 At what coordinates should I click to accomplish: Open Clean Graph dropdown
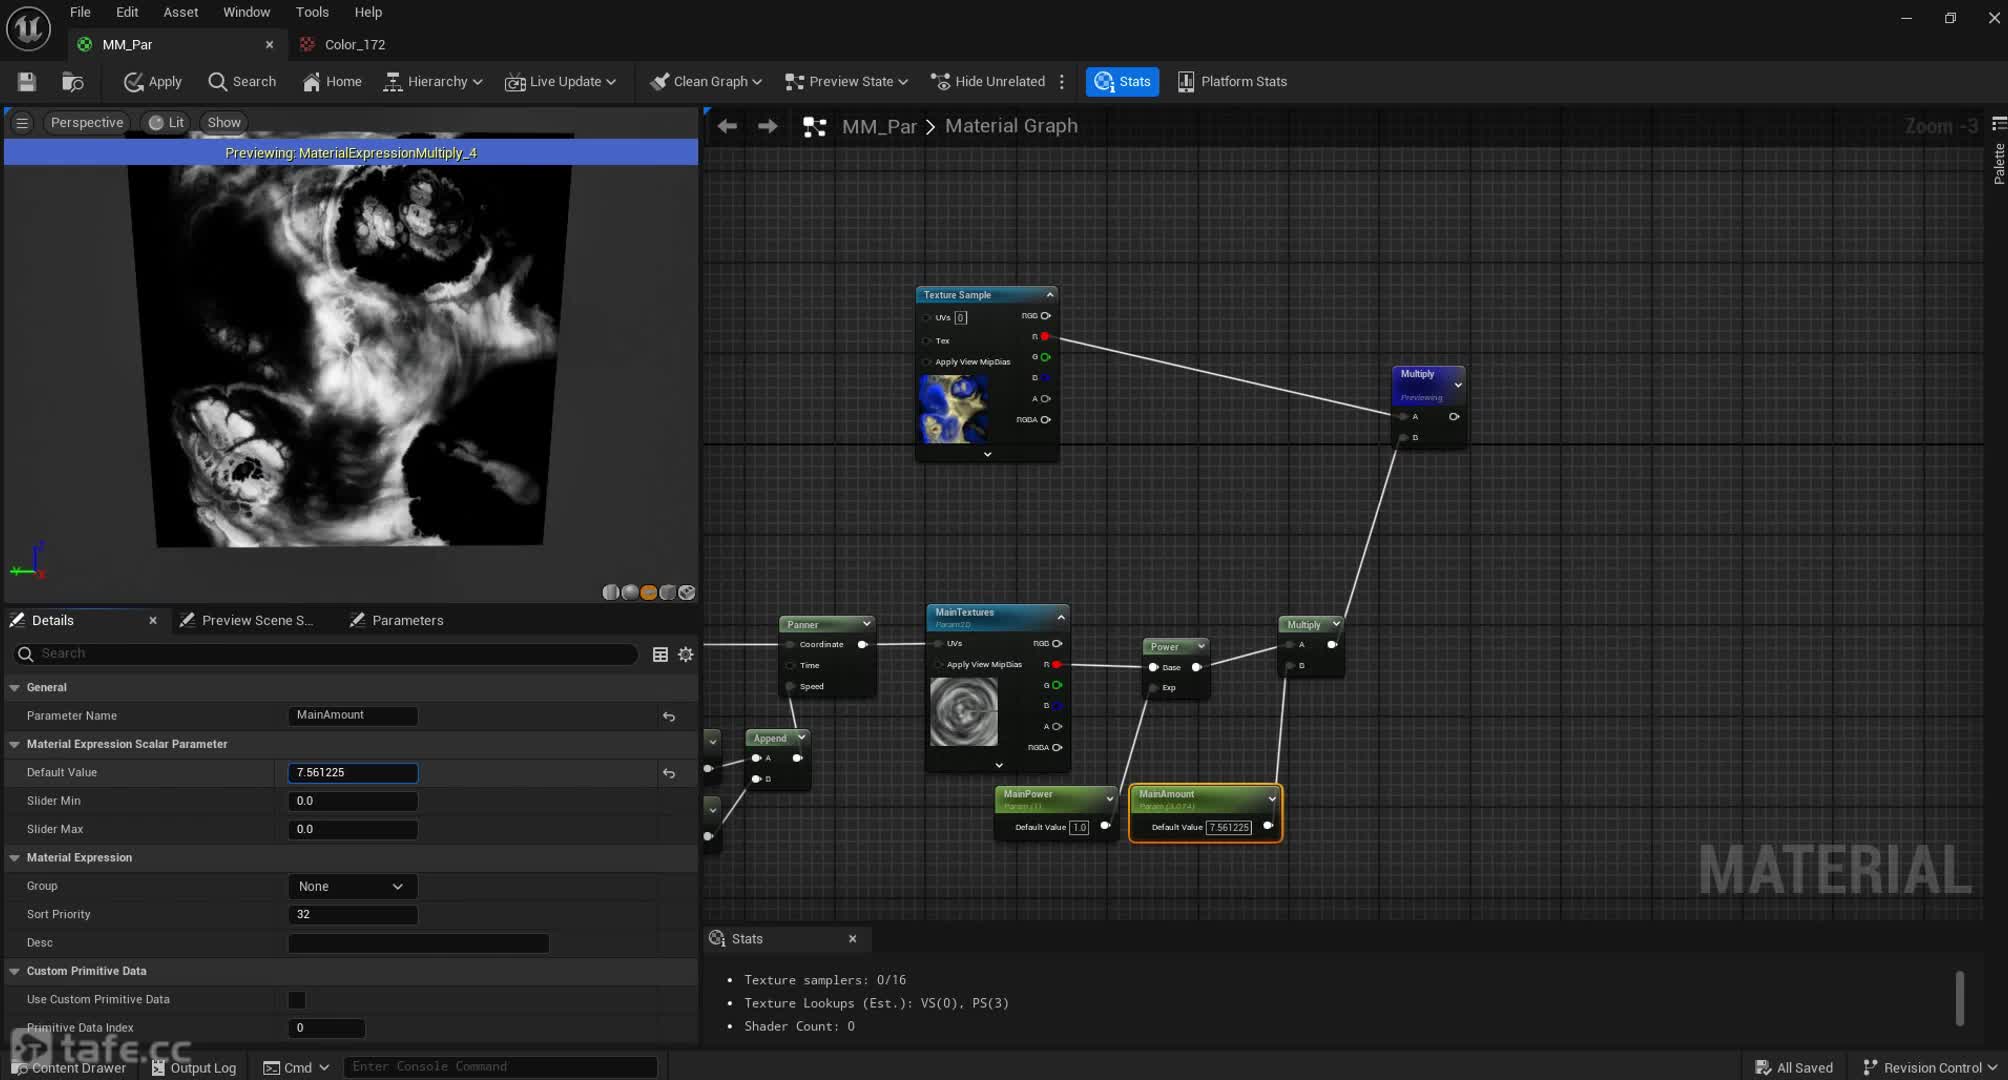[x=706, y=81]
